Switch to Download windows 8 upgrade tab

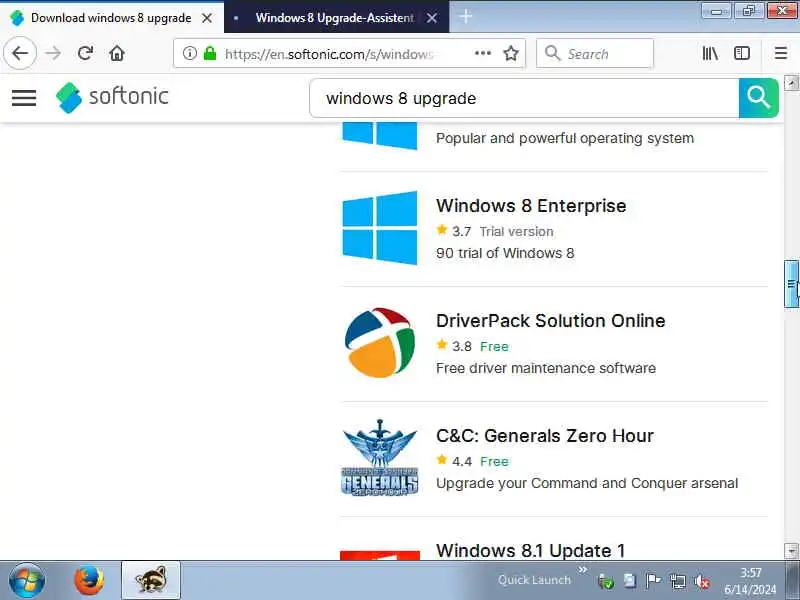(111, 18)
